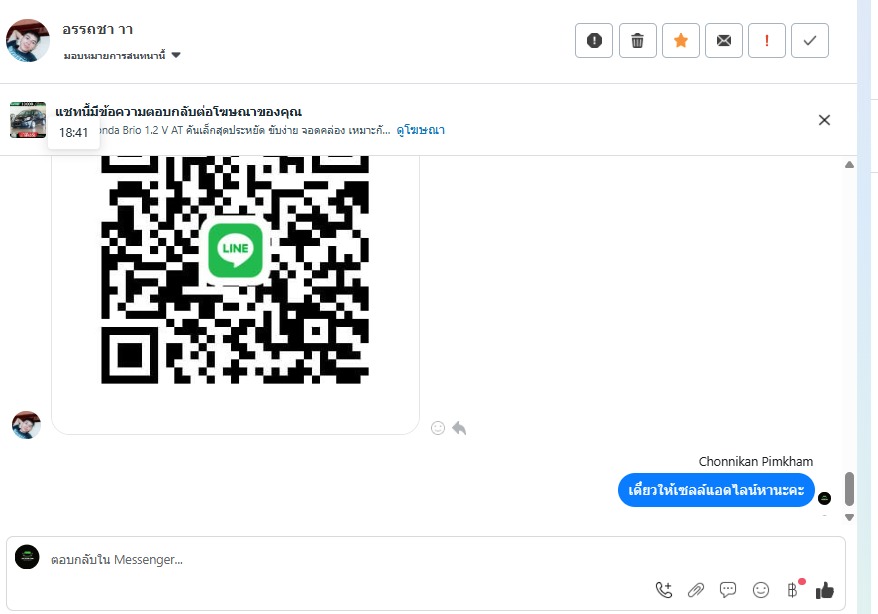Close the ad reply banner

tap(824, 120)
